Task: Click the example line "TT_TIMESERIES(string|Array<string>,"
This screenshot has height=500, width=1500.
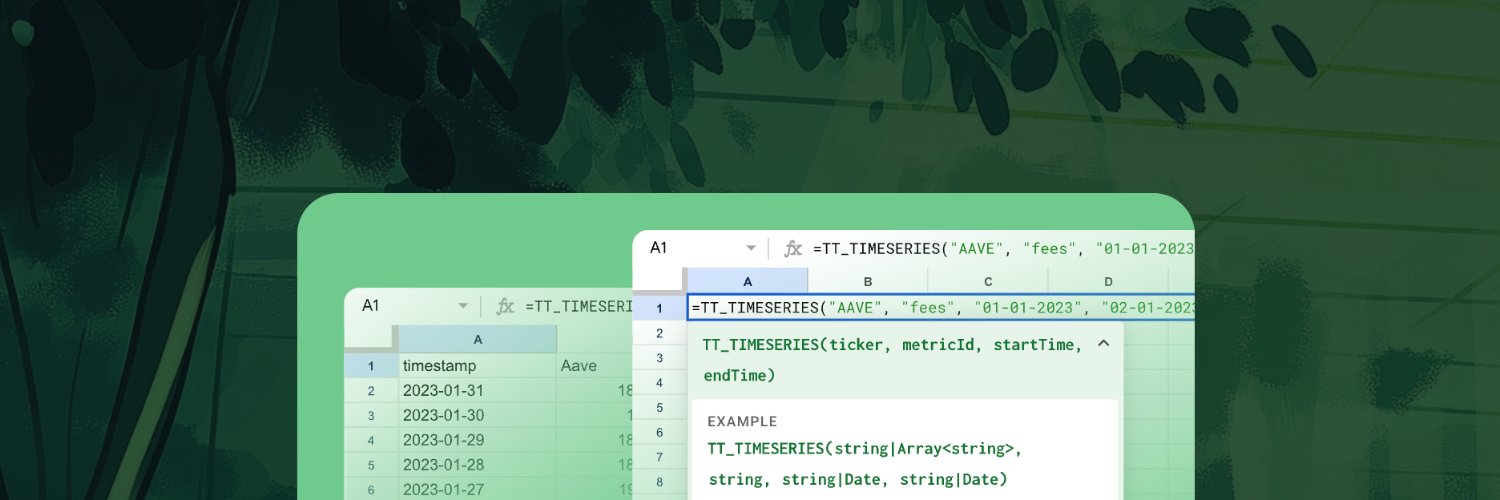Action: (865, 449)
